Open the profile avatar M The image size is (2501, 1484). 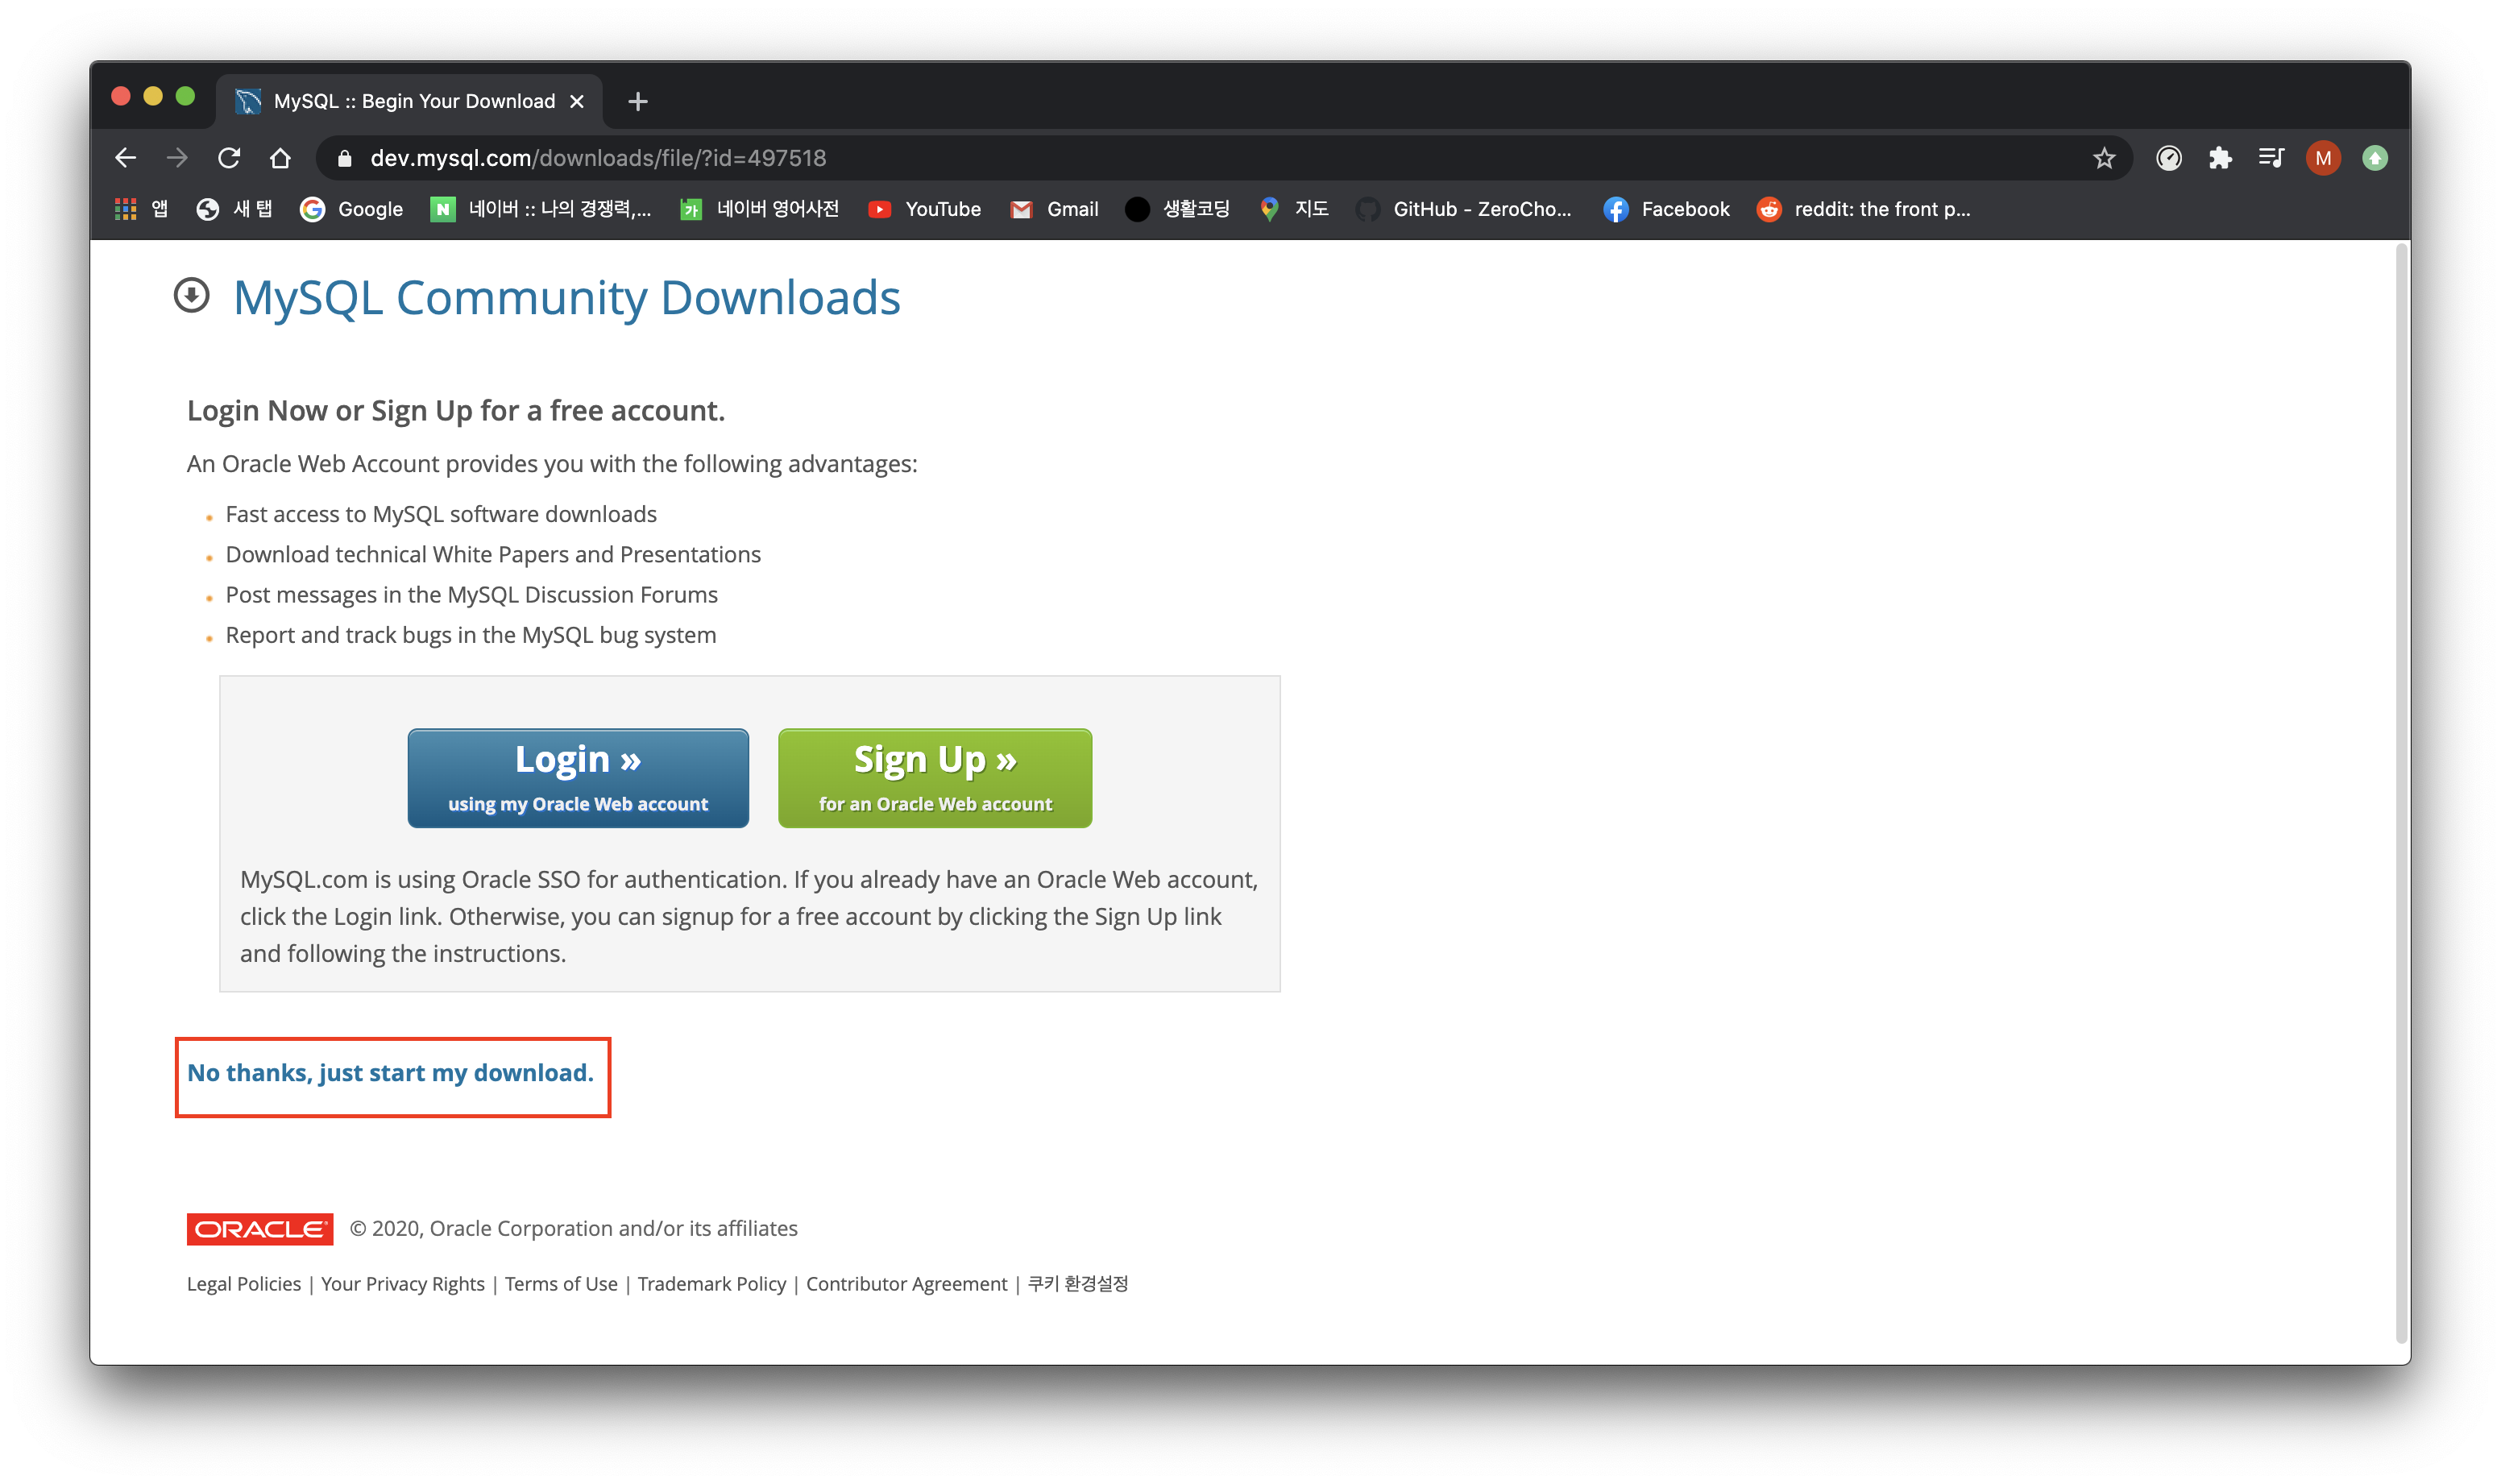pyautogui.click(x=2322, y=158)
